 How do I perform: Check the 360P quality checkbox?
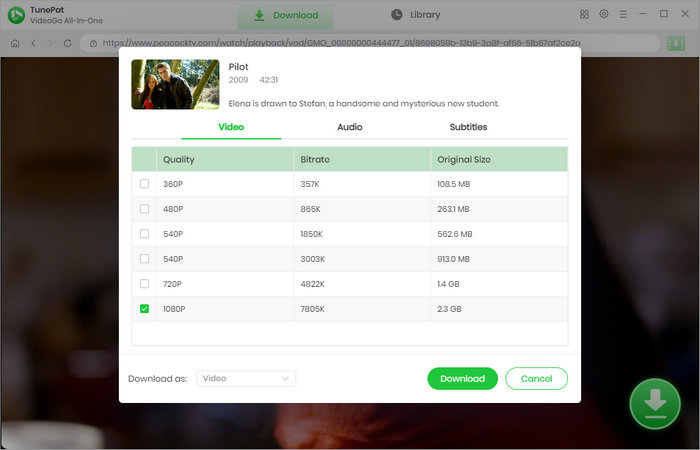(x=144, y=183)
